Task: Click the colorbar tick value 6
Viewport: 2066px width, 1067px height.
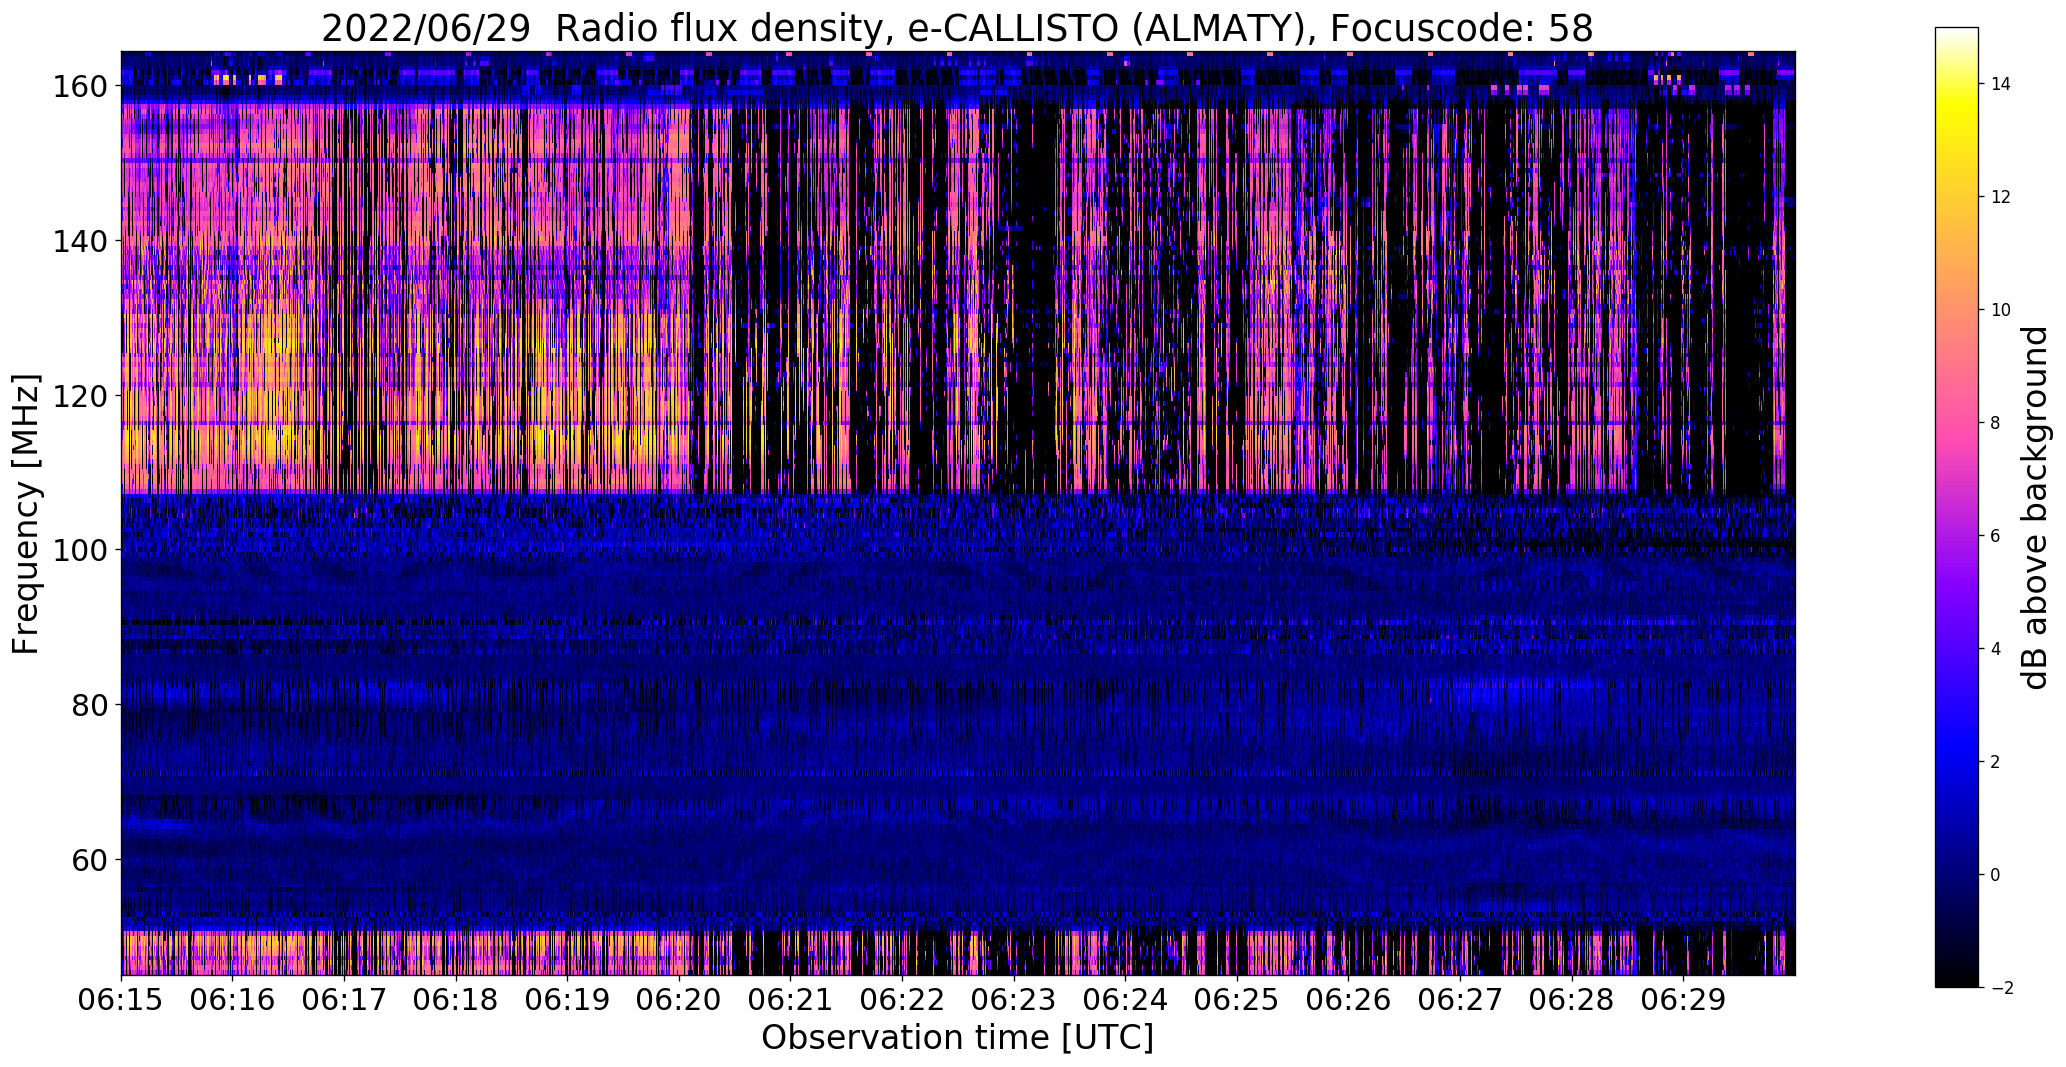Action: (x=1996, y=536)
